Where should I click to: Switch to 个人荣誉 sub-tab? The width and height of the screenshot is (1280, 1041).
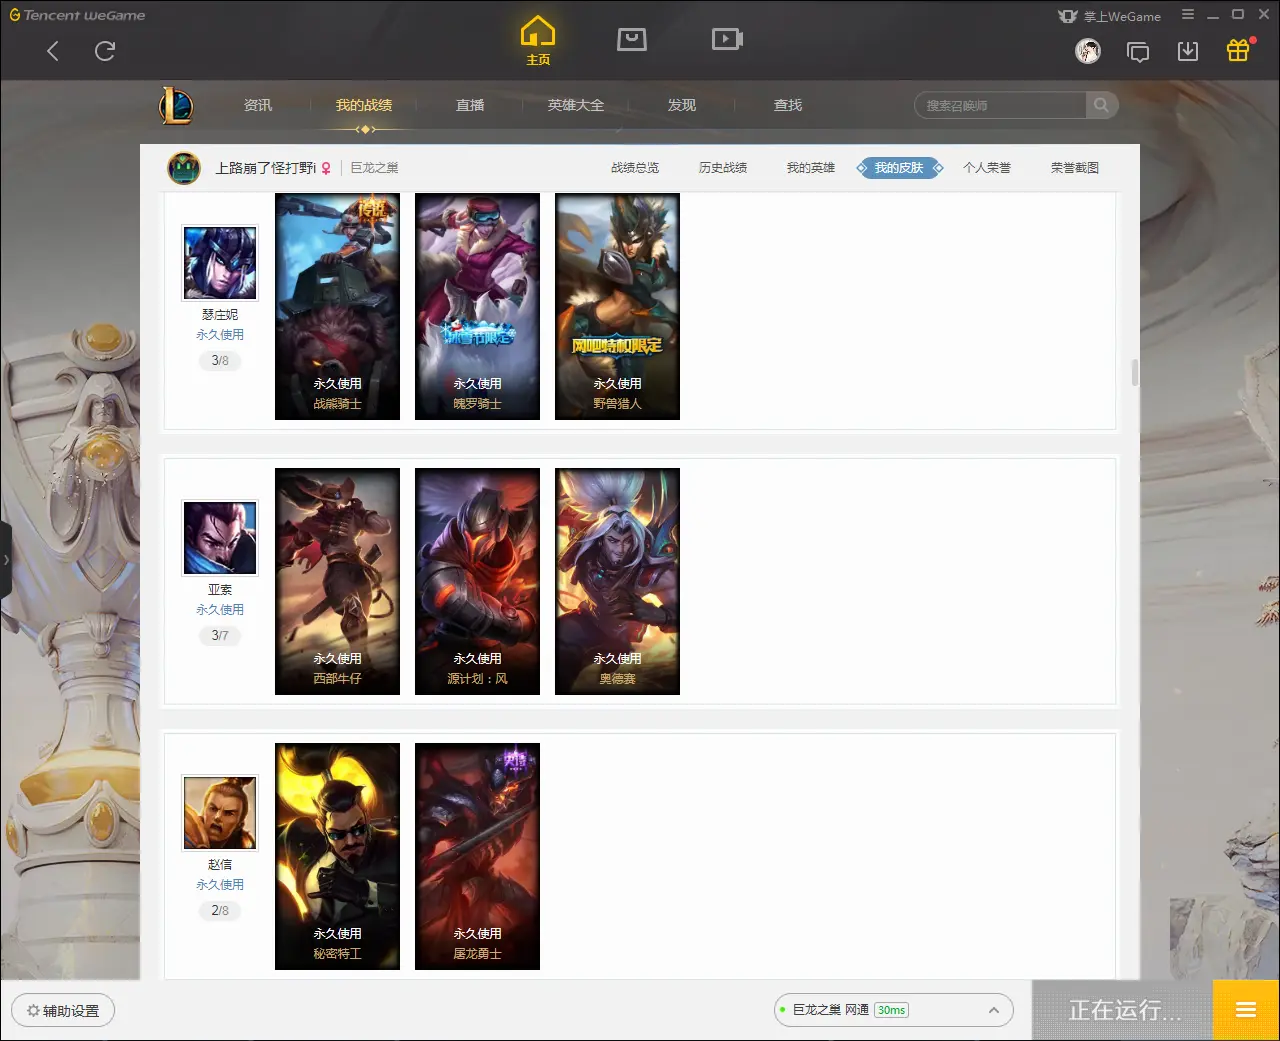click(x=987, y=168)
